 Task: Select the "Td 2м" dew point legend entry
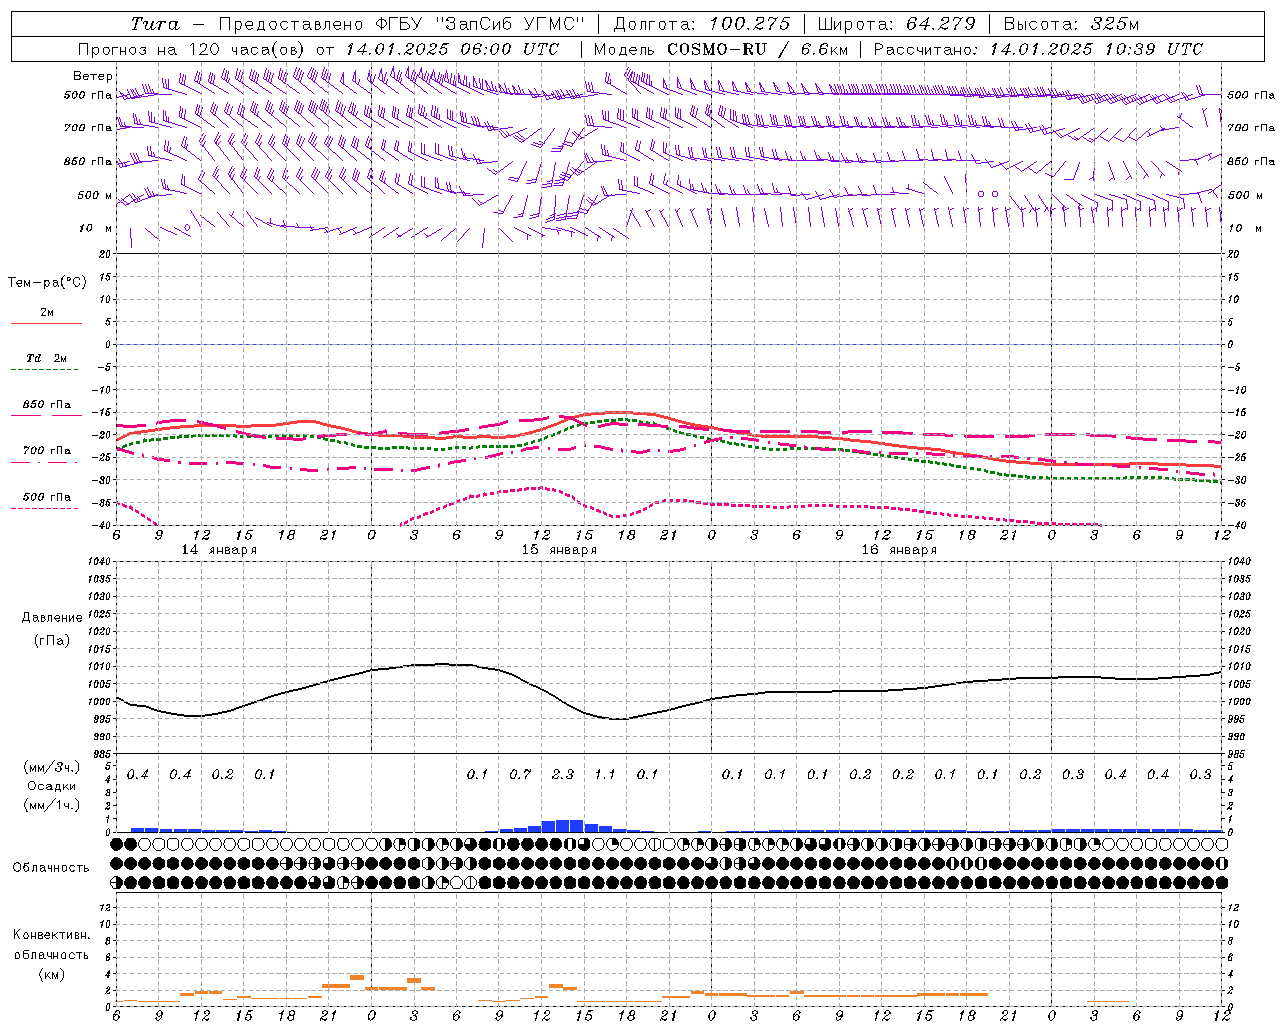47,358
